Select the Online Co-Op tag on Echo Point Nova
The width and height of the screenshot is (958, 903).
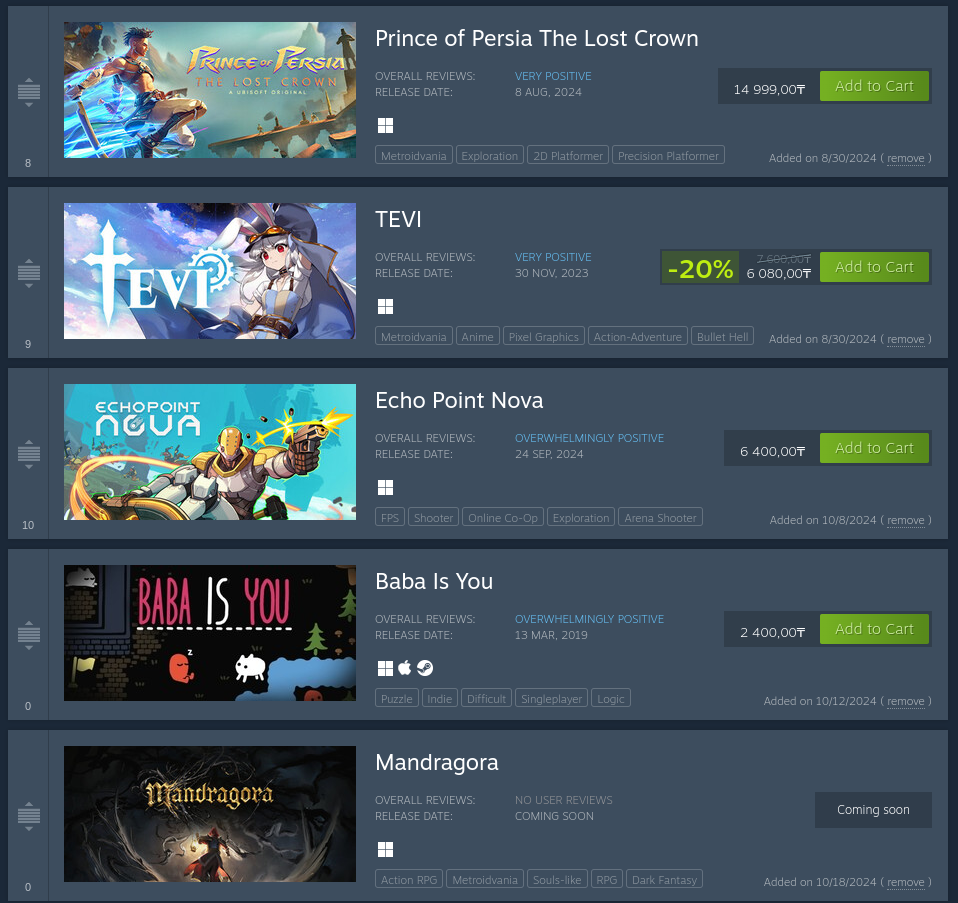tap(503, 517)
